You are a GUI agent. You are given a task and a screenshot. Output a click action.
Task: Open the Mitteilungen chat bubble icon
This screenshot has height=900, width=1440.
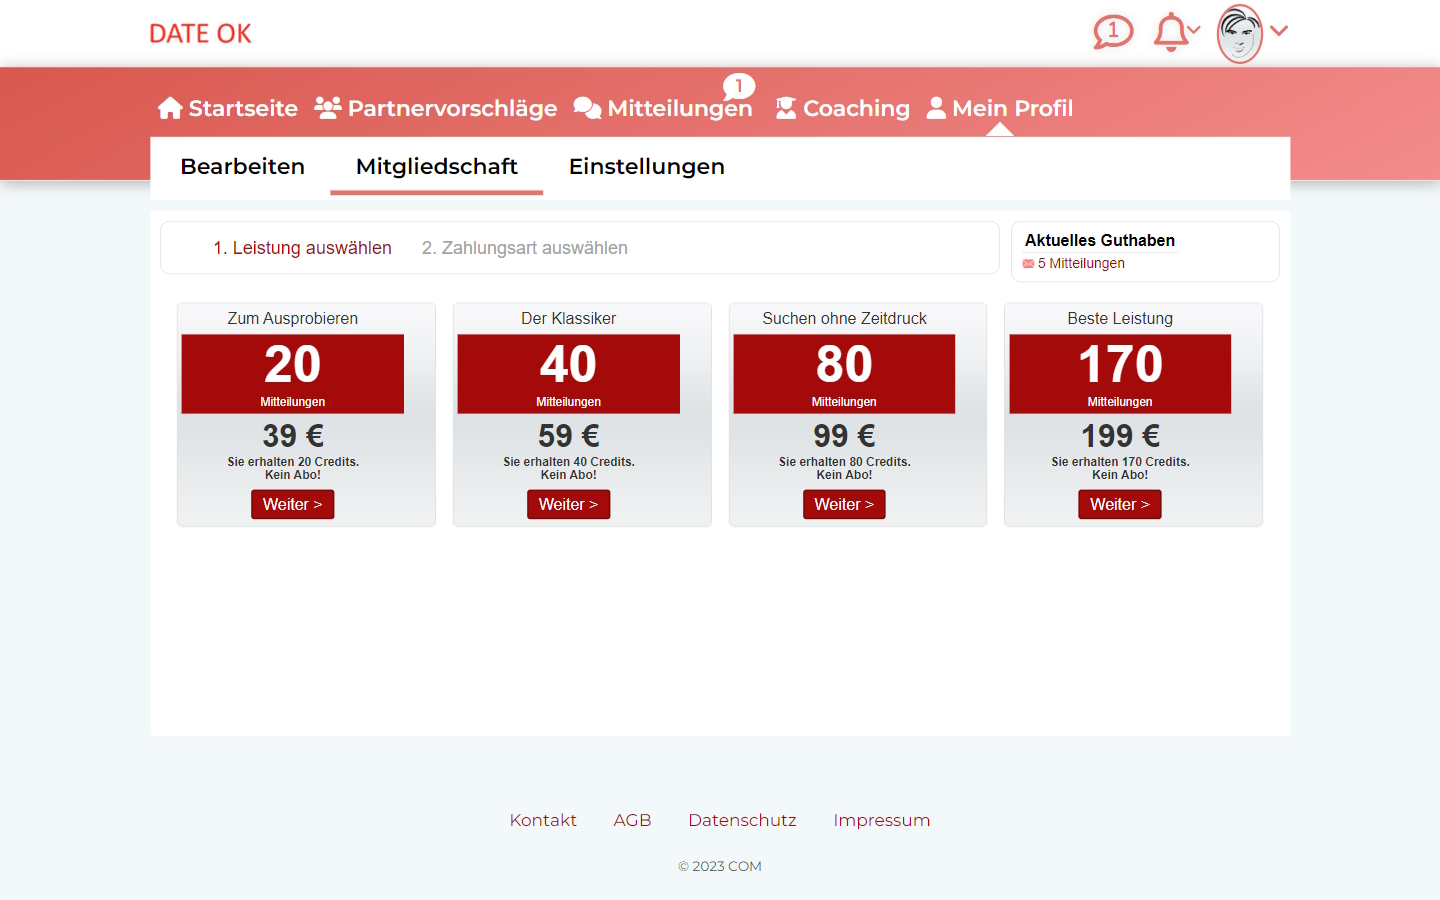click(x=587, y=107)
